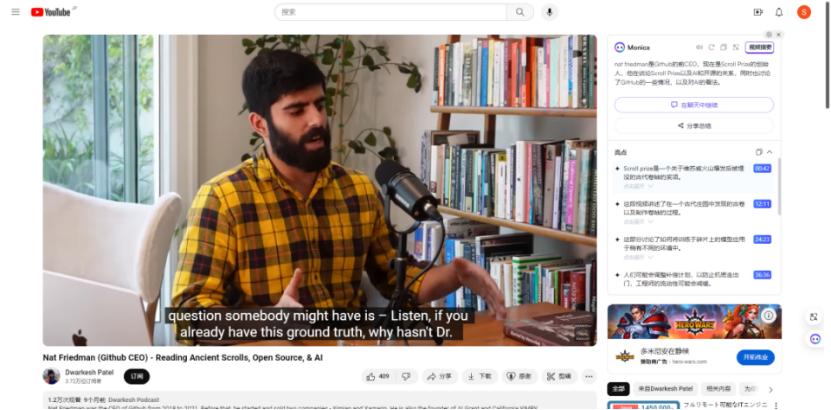Collapse the highlights section chevron in Monica

tap(770, 152)
